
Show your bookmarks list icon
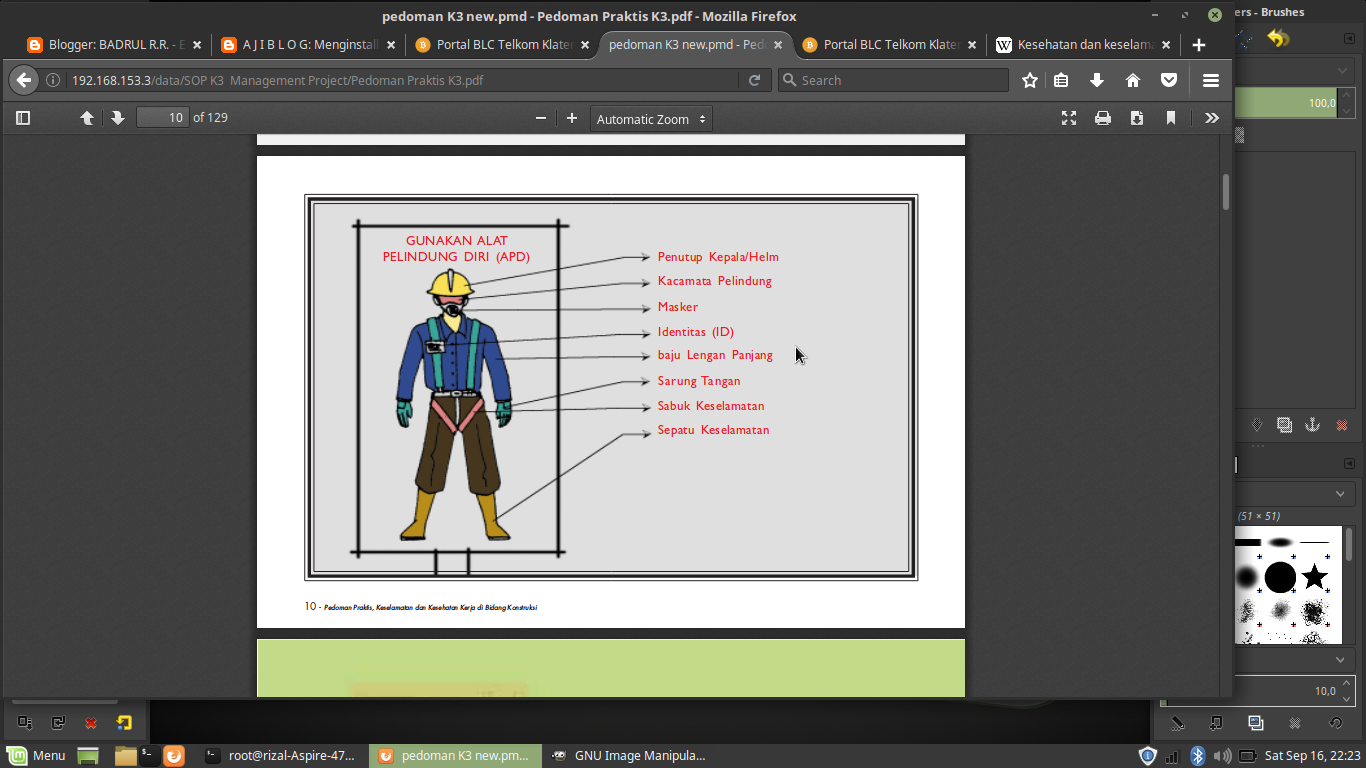click(1062, 80)
